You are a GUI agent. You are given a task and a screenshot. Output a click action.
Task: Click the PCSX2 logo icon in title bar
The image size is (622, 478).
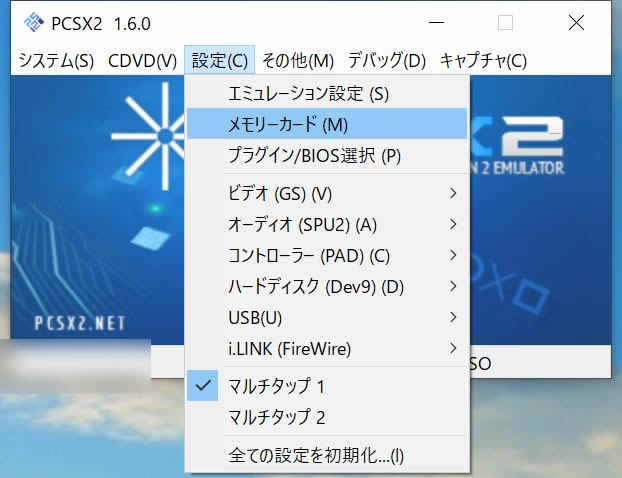[x=34, y=23]
